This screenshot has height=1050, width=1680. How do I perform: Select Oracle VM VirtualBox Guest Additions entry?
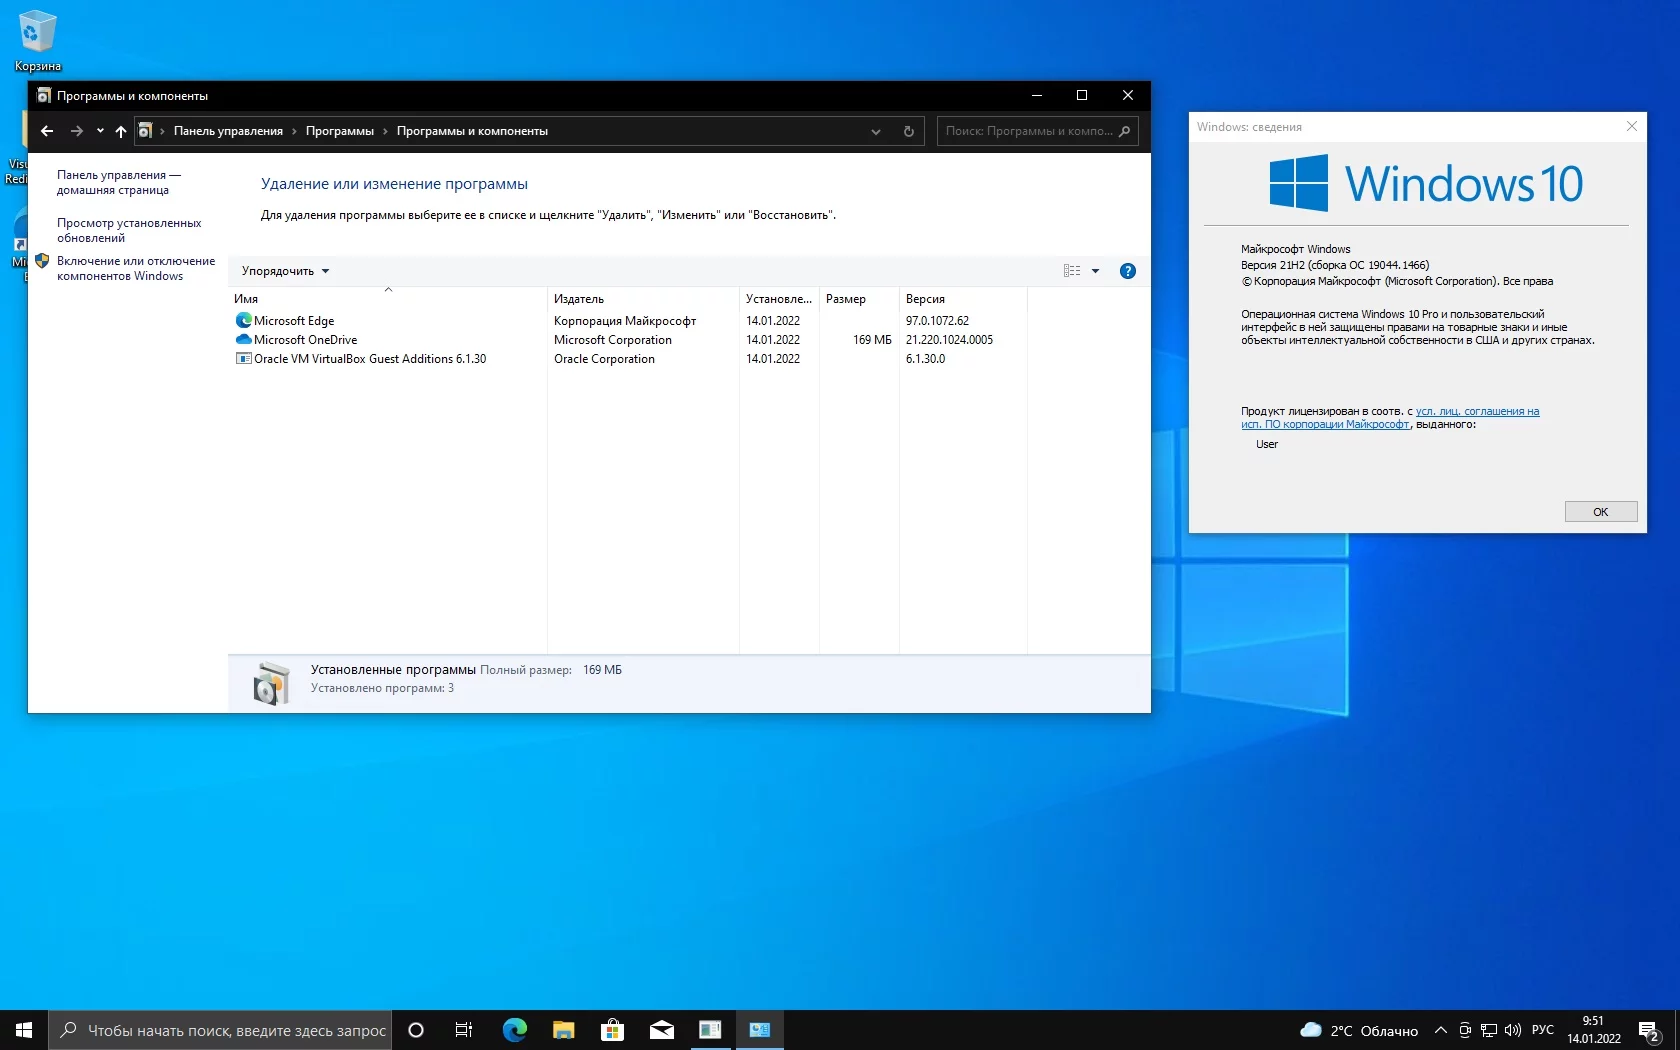tap(369, 359)
